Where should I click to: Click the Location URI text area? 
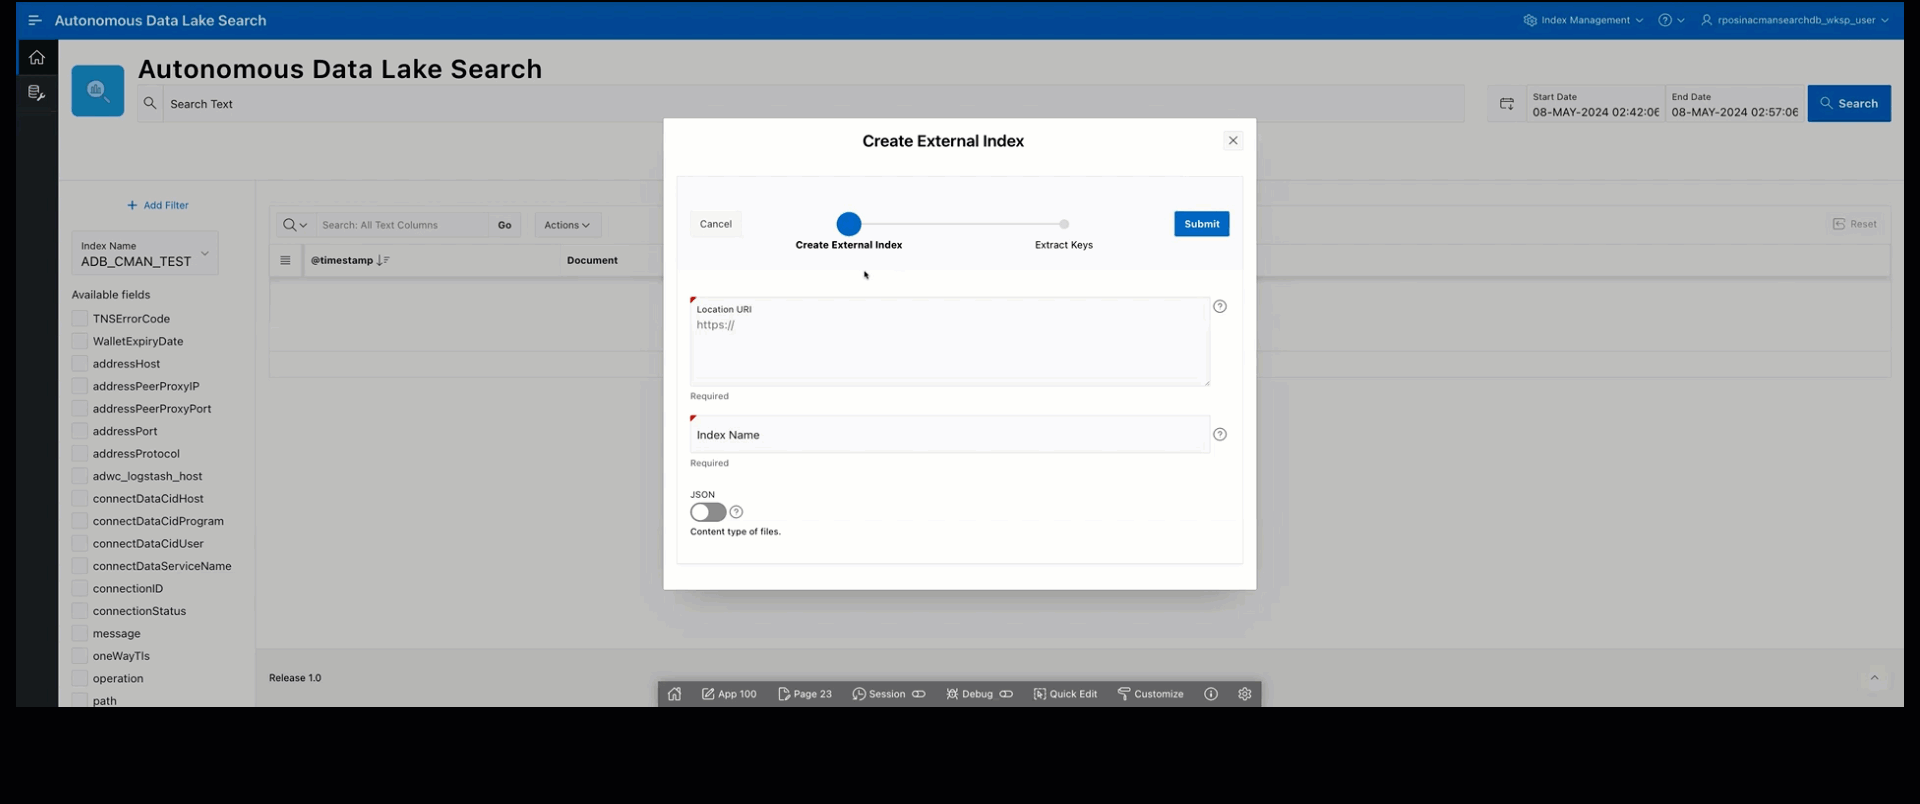(x=950, y=341)
